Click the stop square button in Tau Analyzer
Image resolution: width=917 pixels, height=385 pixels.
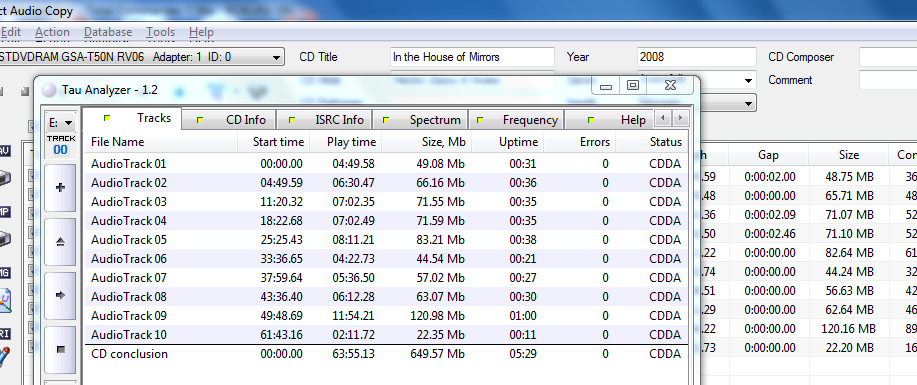click(60, 349)
